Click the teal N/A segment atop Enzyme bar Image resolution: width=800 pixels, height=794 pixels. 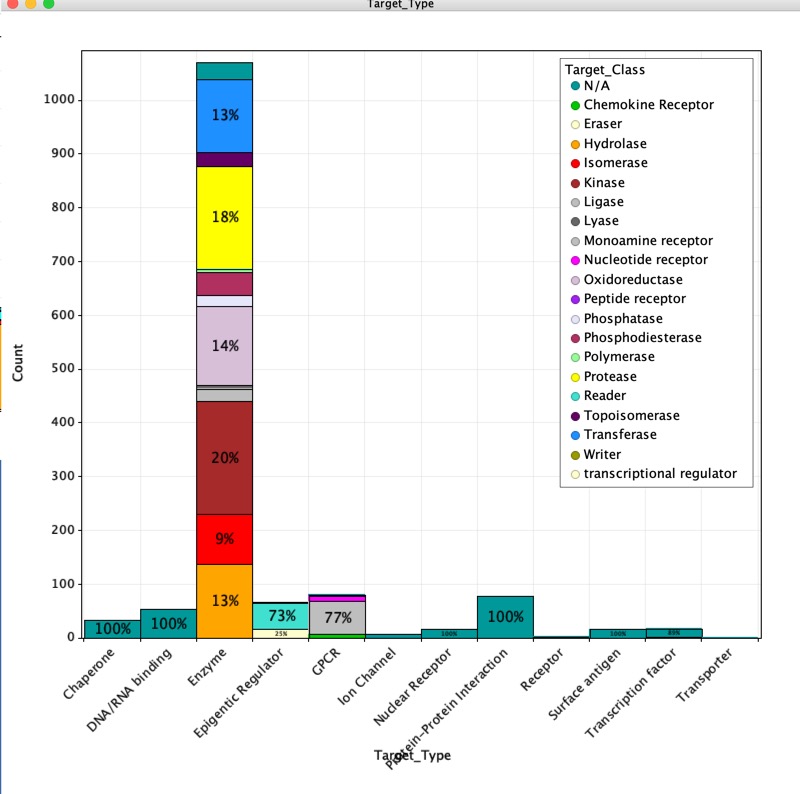click(224, 71)
